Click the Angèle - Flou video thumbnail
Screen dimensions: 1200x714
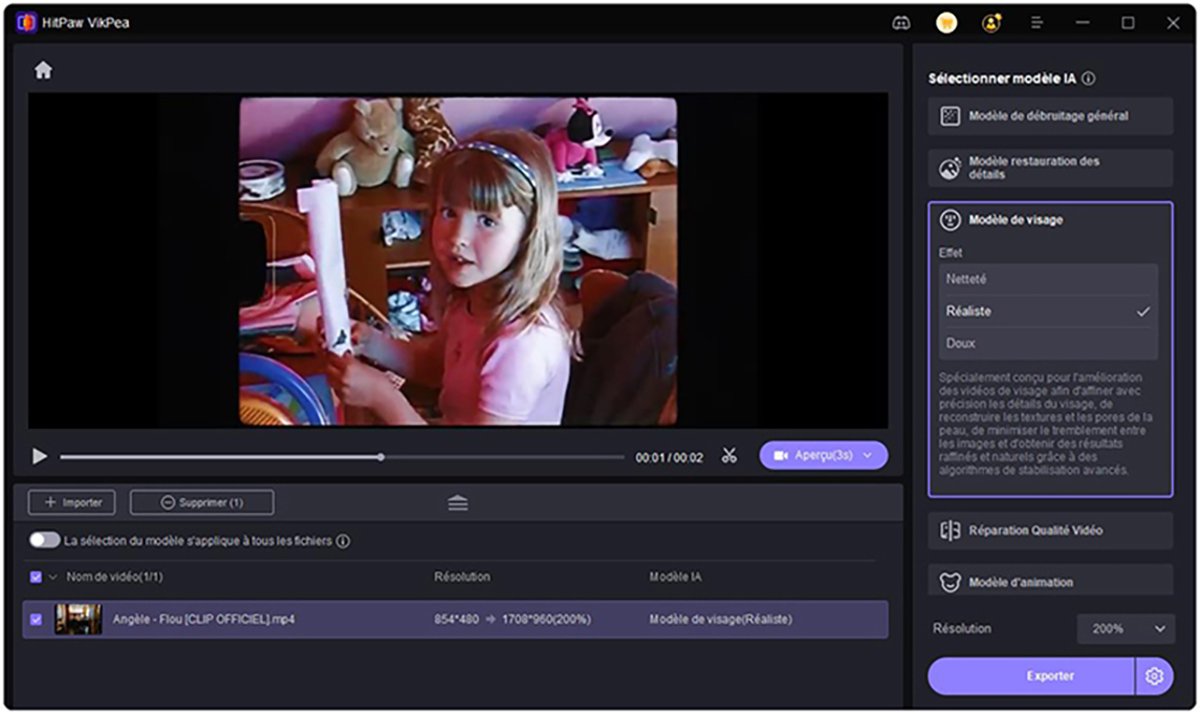78,619
